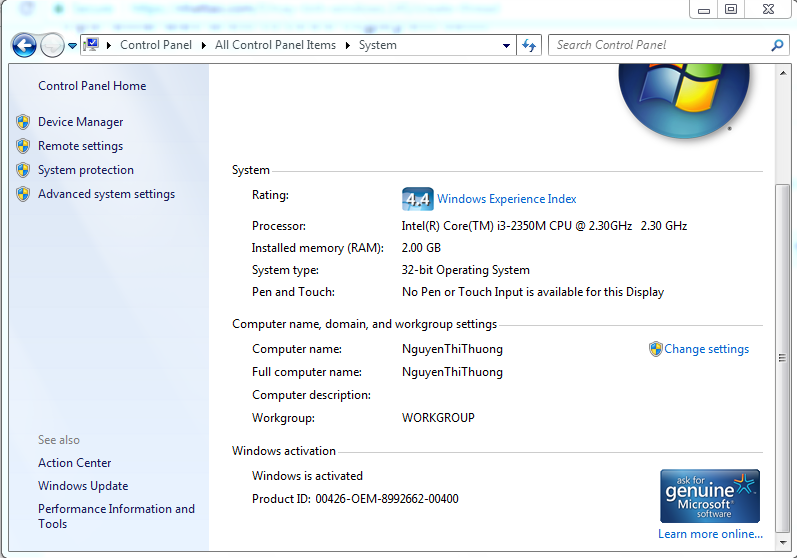This screenshot has width=797, height=558.
Task: Click the Forward navigation arrow button
Action: coord(52,45)
